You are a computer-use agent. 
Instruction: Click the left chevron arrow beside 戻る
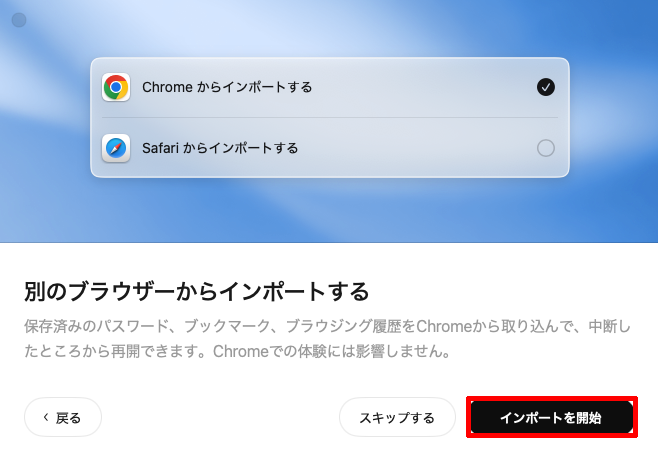(46, 417)
